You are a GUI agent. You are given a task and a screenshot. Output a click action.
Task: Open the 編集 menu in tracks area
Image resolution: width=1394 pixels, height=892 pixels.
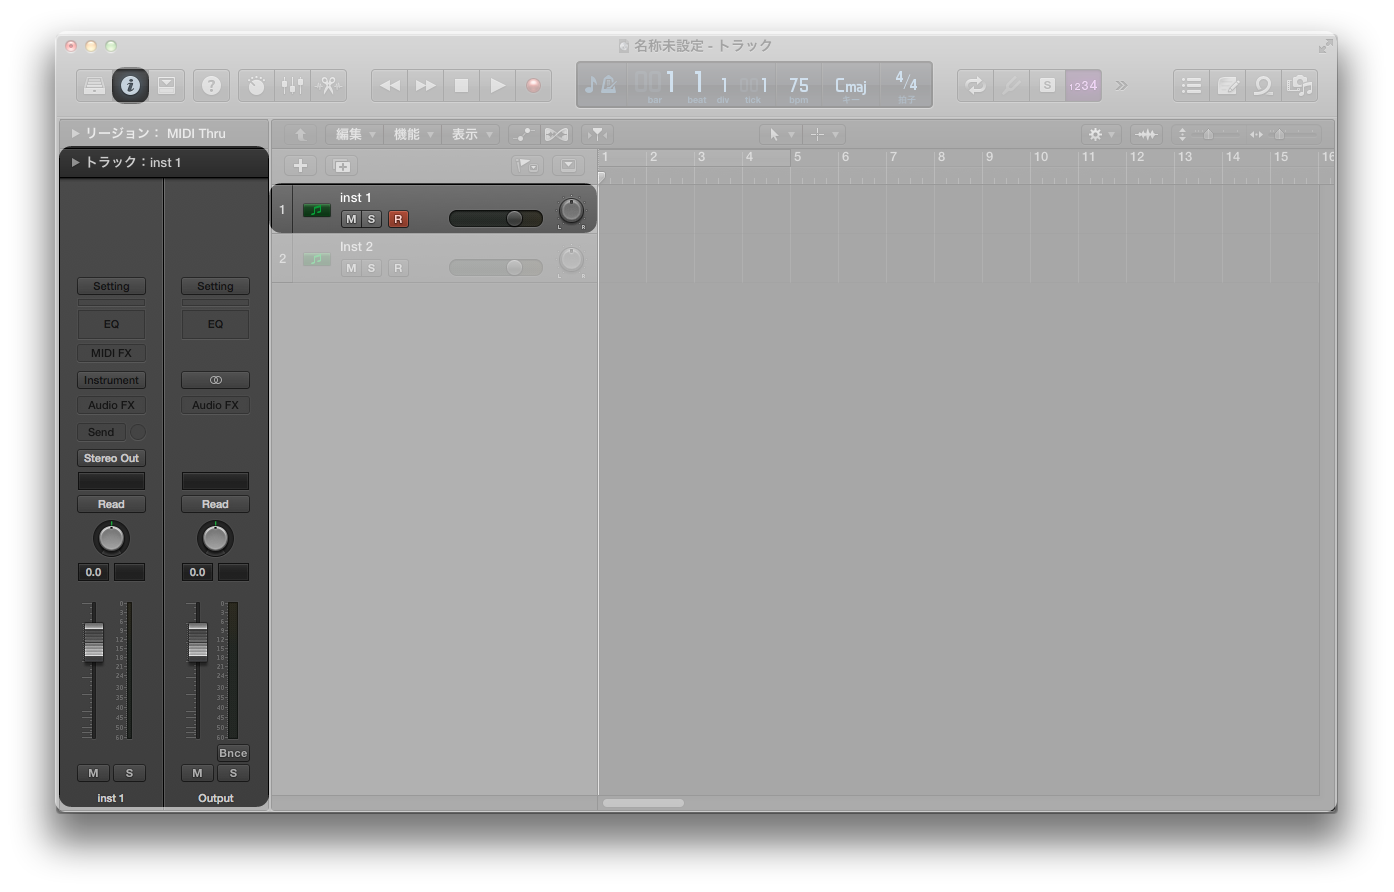(x=351, y=133)
